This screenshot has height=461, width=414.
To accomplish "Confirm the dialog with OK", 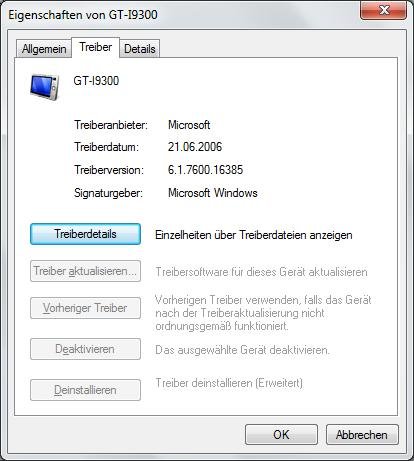I will pyautogui.click(x=281, y=435).
